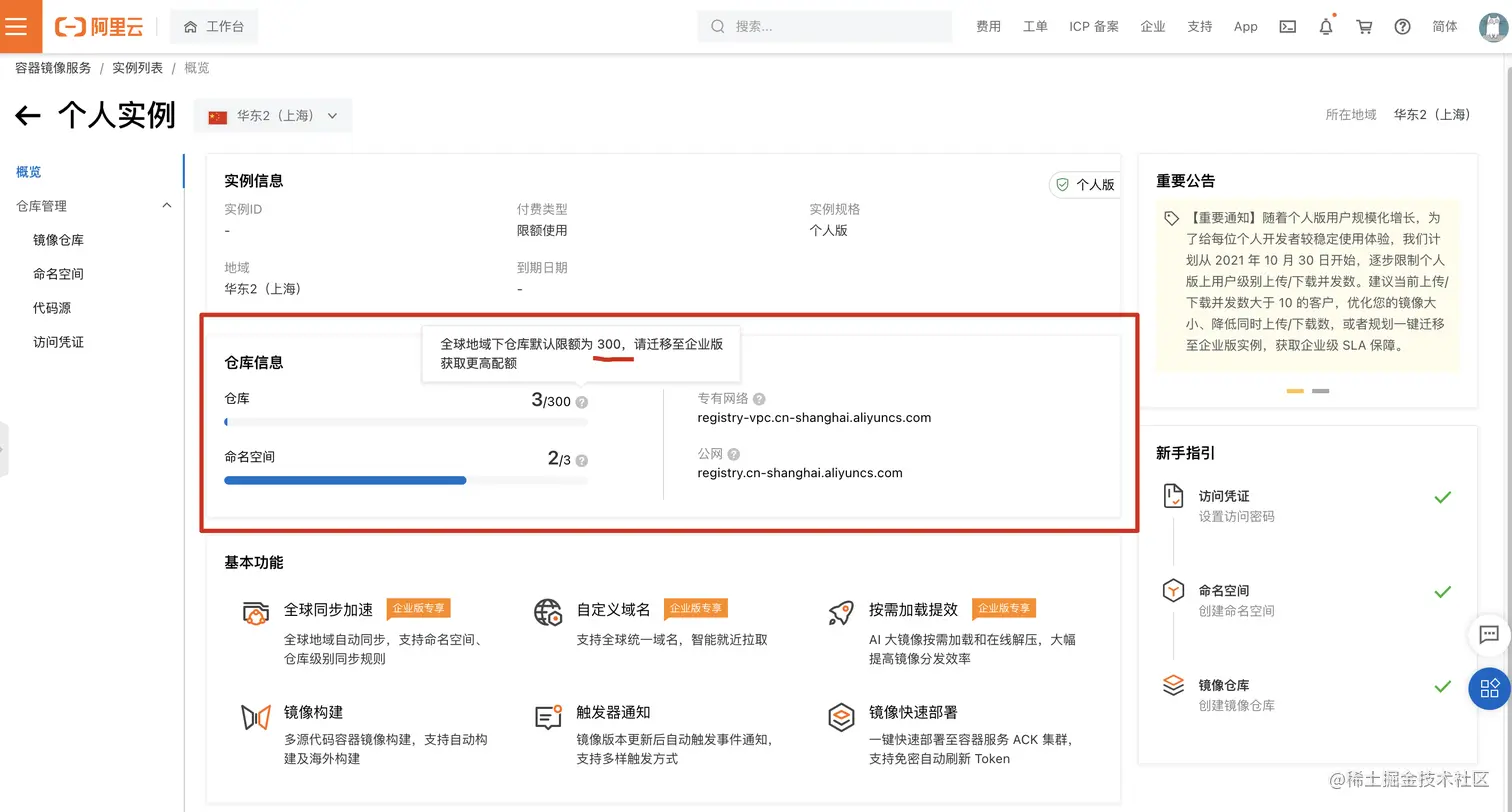1512x812 pixels.
Task: Open the shopping cart icon in top bar
Action: coord(1364,27)
